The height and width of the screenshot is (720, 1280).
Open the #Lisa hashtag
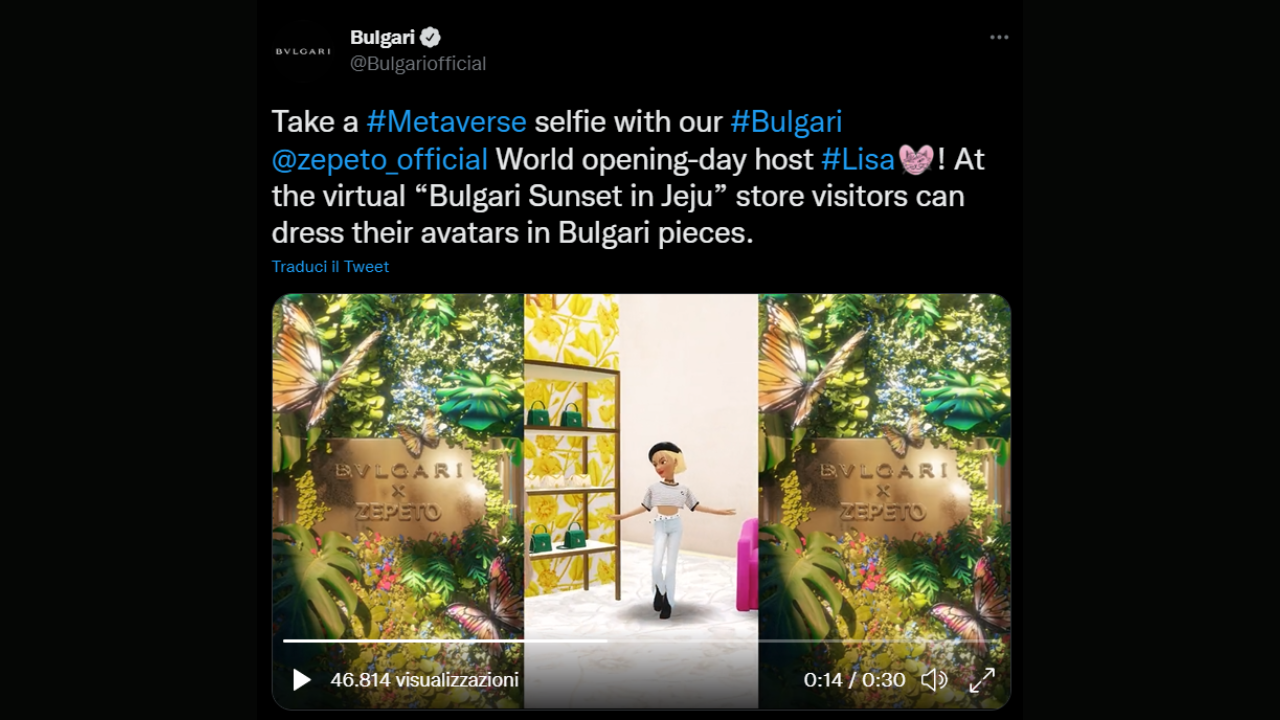[858, 159]
